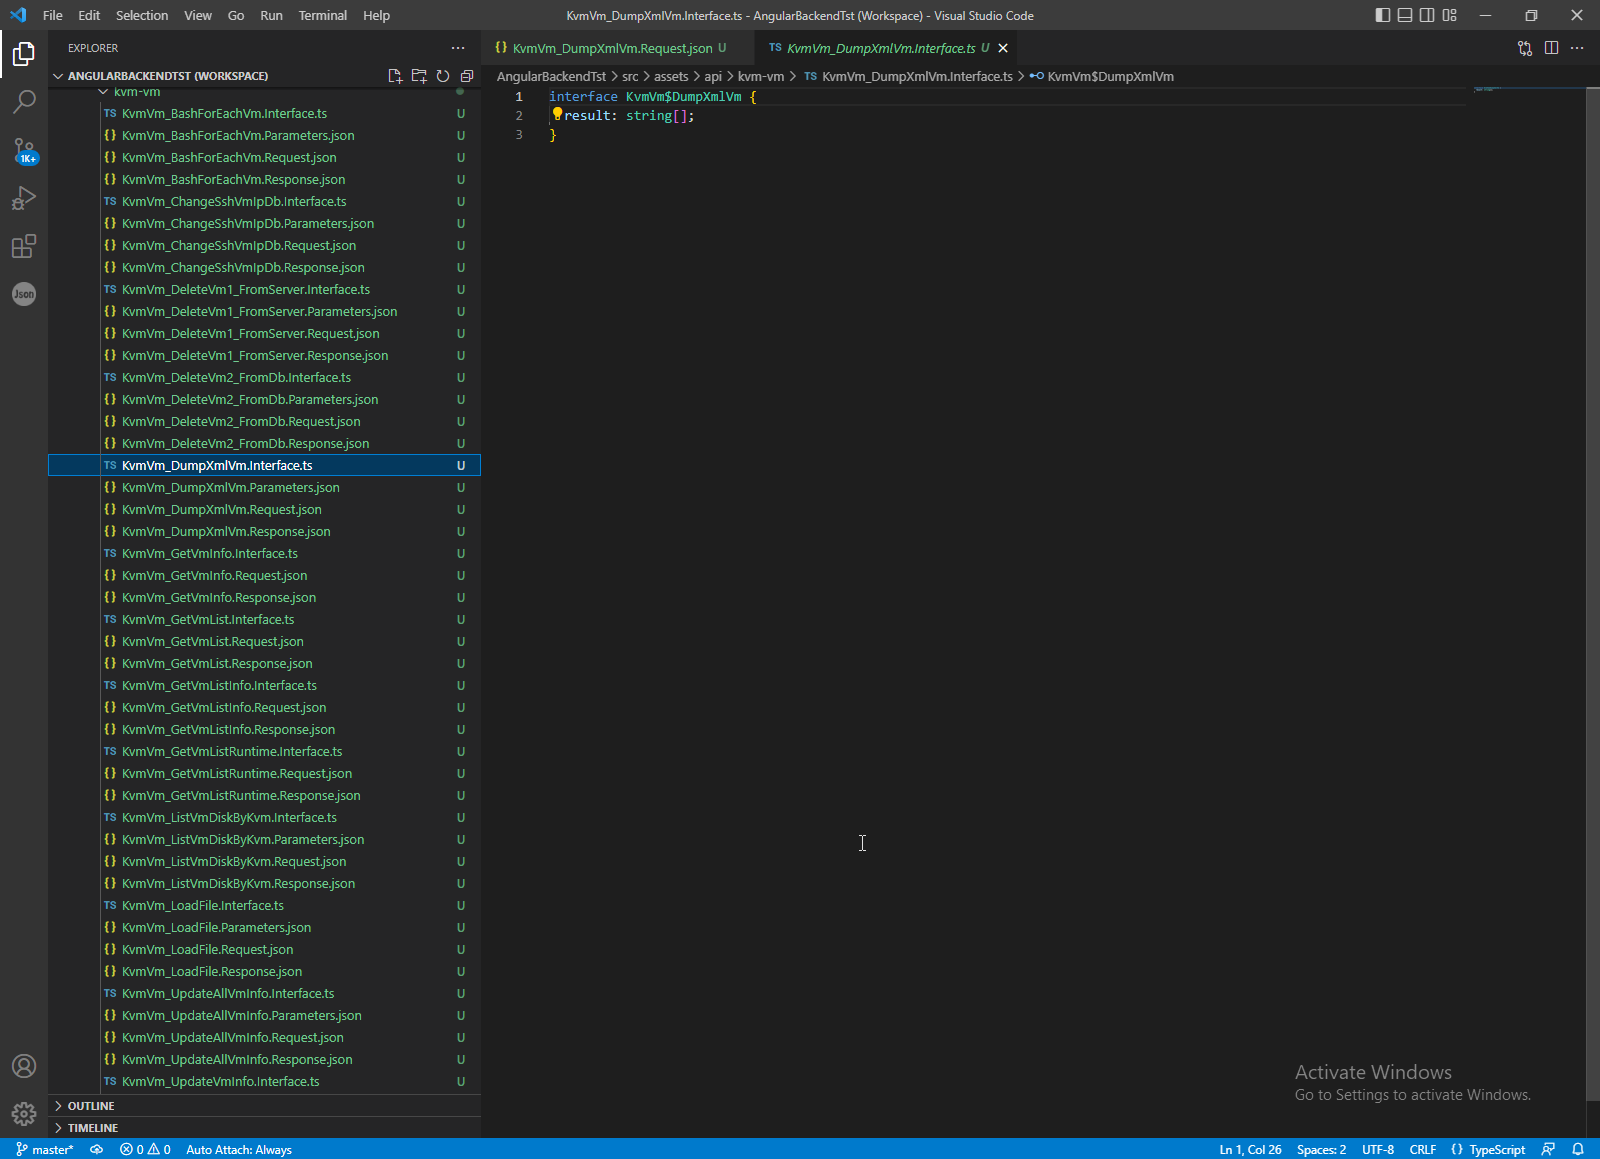Screen dimensions: 1600x1159
Task: Synchronize changes from the status bar
Action: pyautogui.click(x=96, y=1149)
